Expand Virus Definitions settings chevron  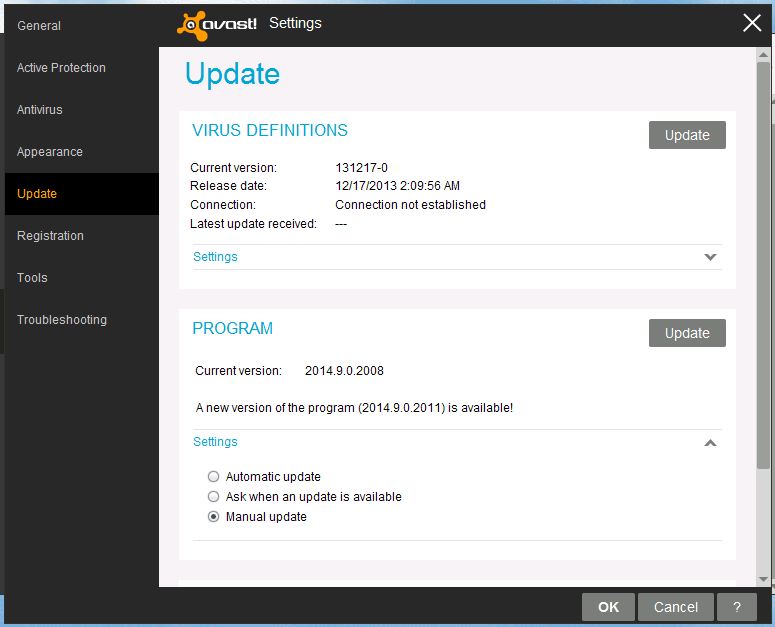coord(710,257)
